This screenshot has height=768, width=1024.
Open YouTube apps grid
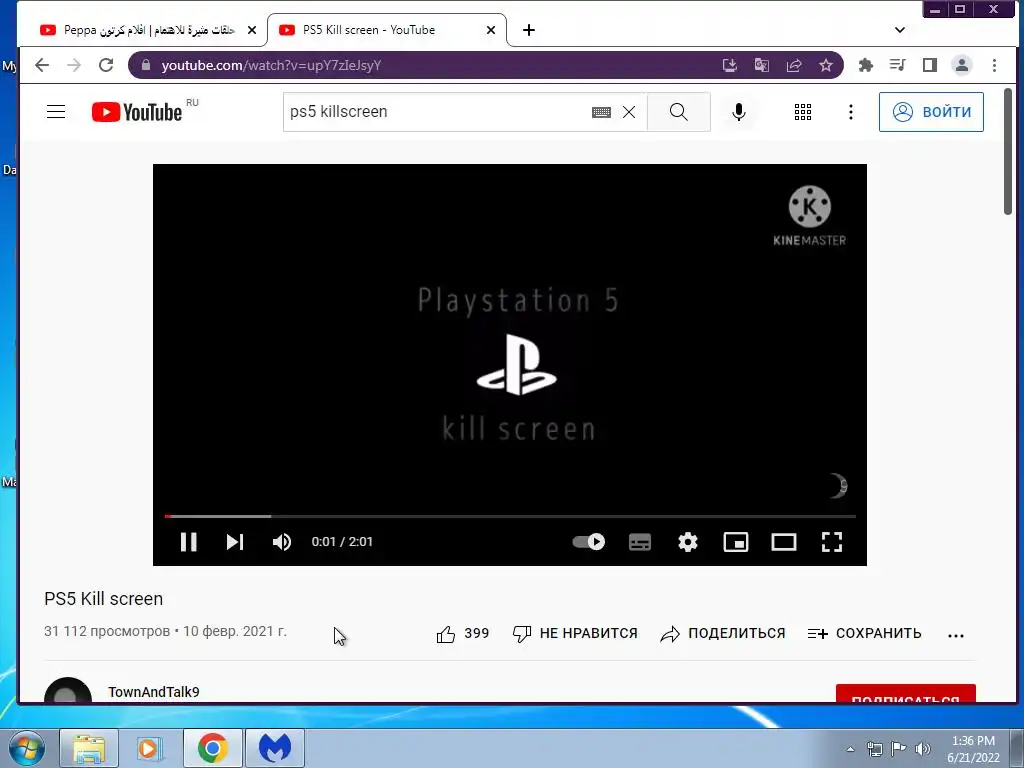pos(803,112)
